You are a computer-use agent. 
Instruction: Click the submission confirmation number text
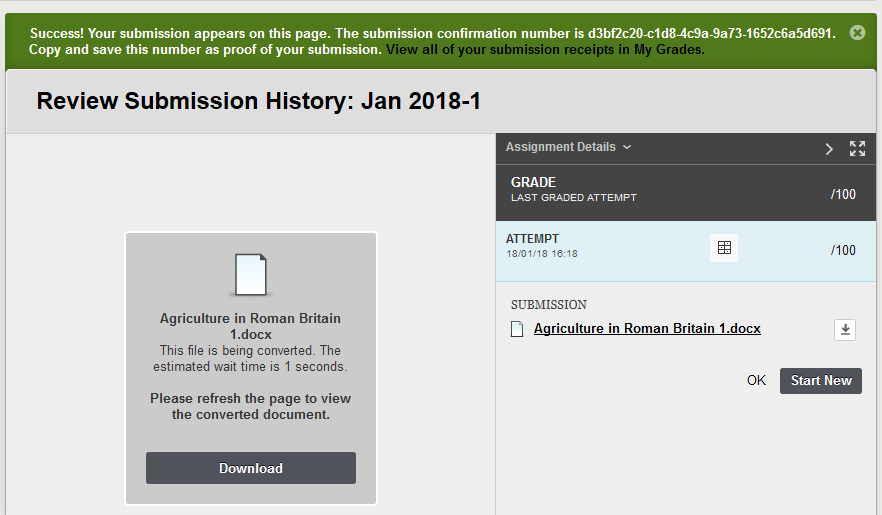(710, 33)
